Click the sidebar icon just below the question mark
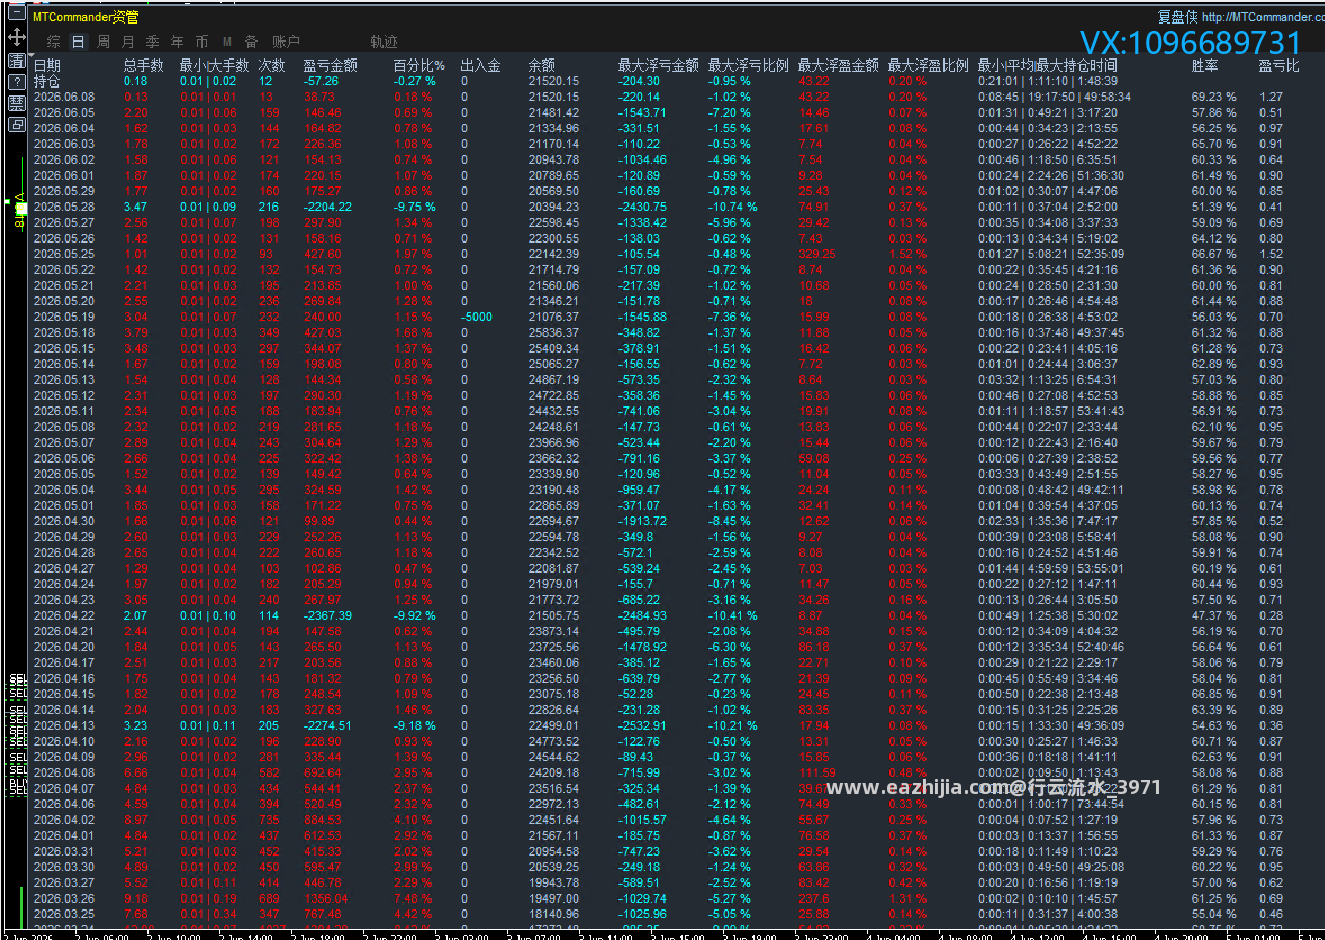 click(17, 103)
